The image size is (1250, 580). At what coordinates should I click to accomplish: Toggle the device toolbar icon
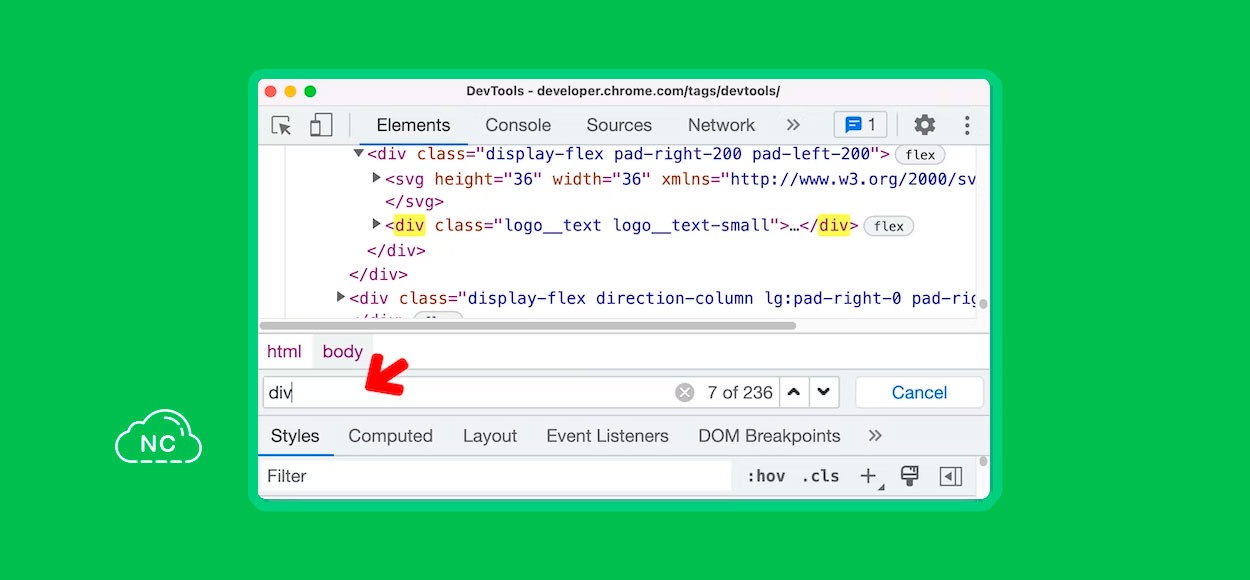[x=321, y=125]
